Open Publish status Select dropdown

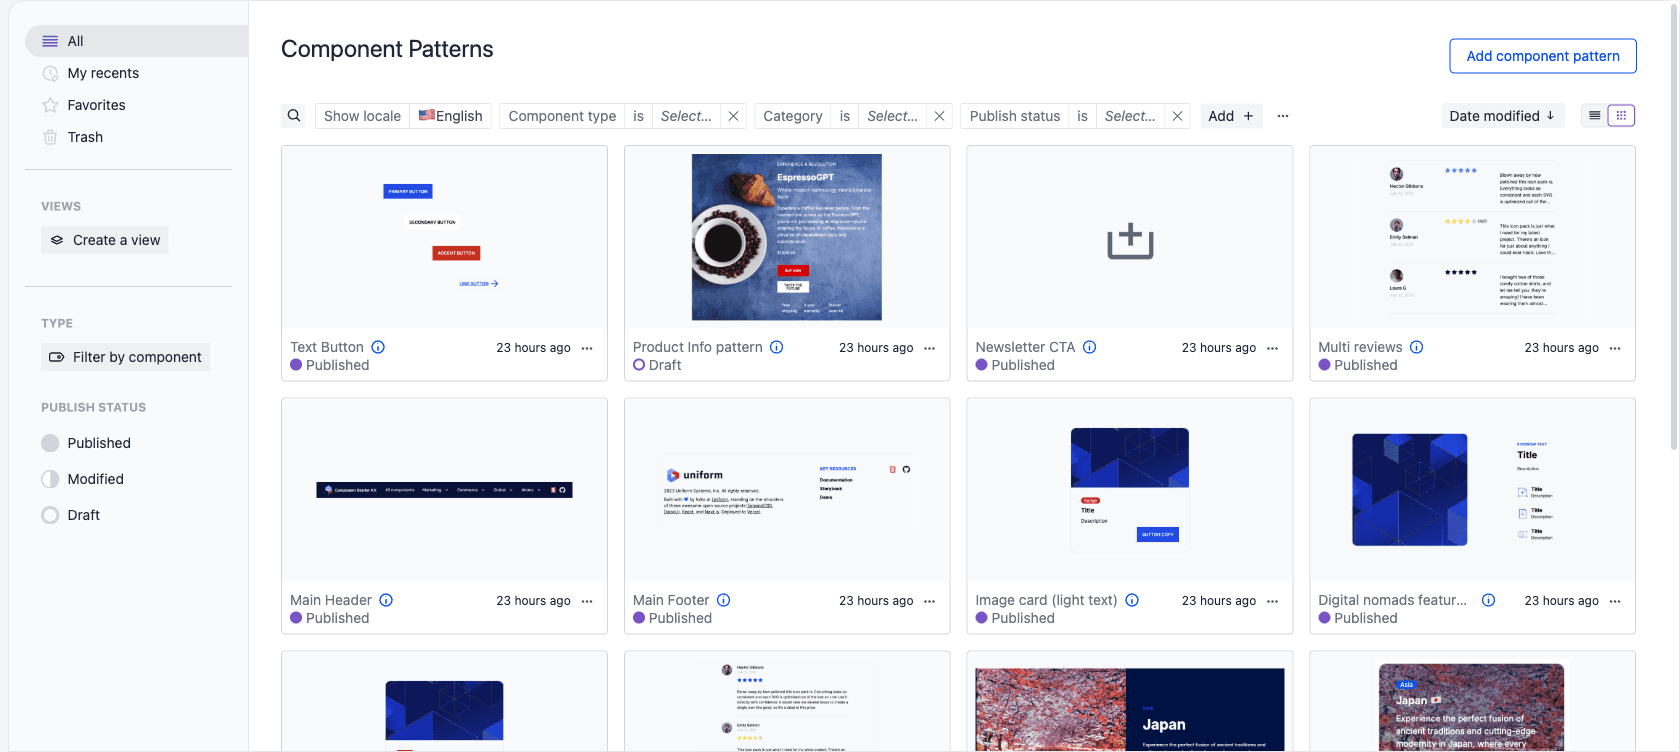tap(1130, 116)
